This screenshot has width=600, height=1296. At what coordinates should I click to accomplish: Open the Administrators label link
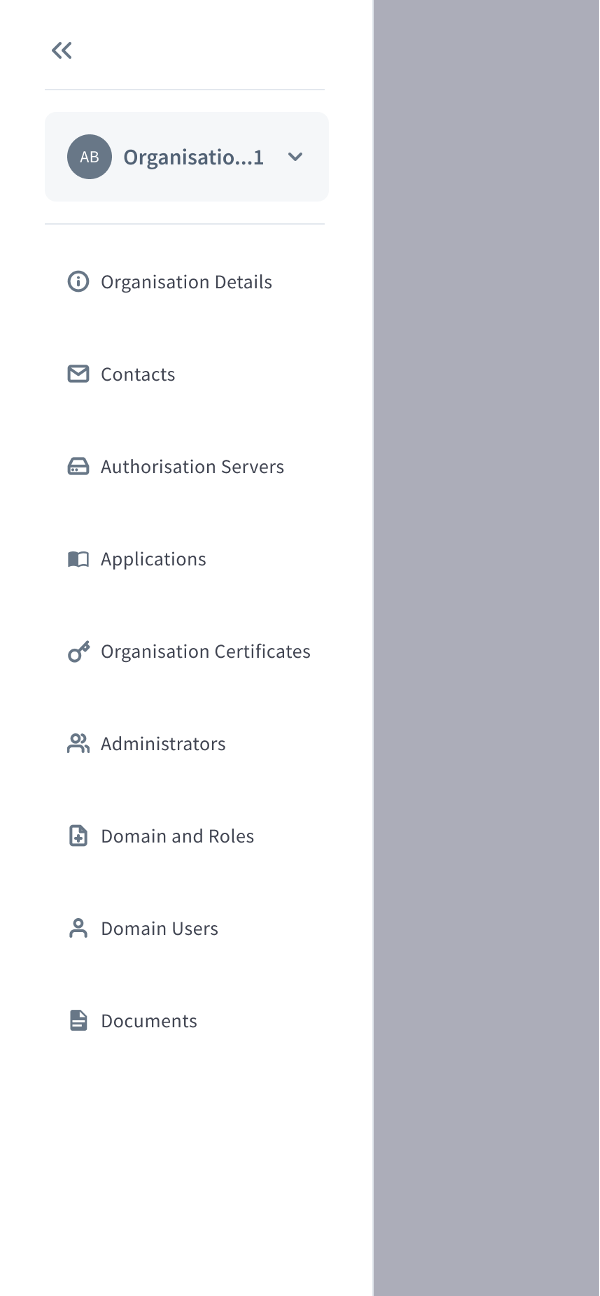point(163,744)
